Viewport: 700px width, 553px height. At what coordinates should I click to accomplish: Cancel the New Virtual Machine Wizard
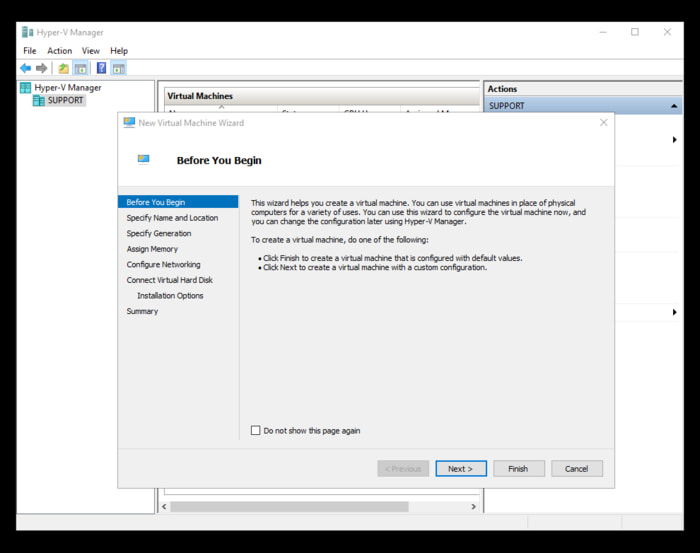[577, 469]
